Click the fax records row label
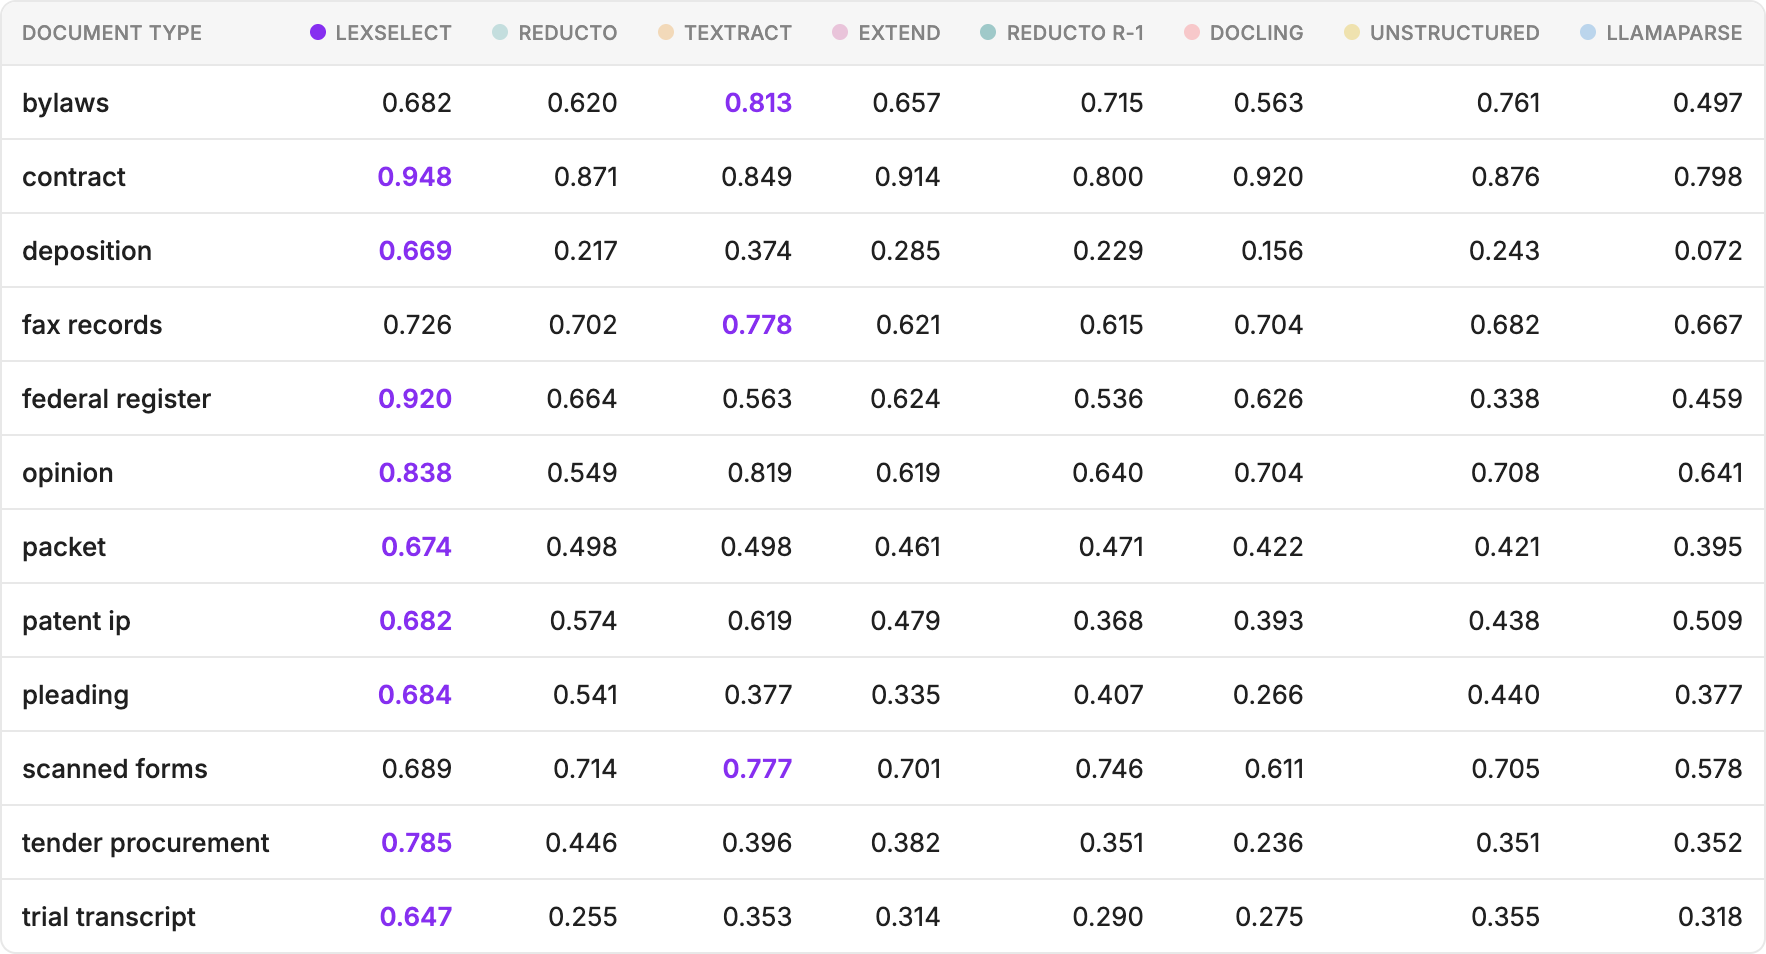Viewport: 1766px width, 954px height. [92, 325]
